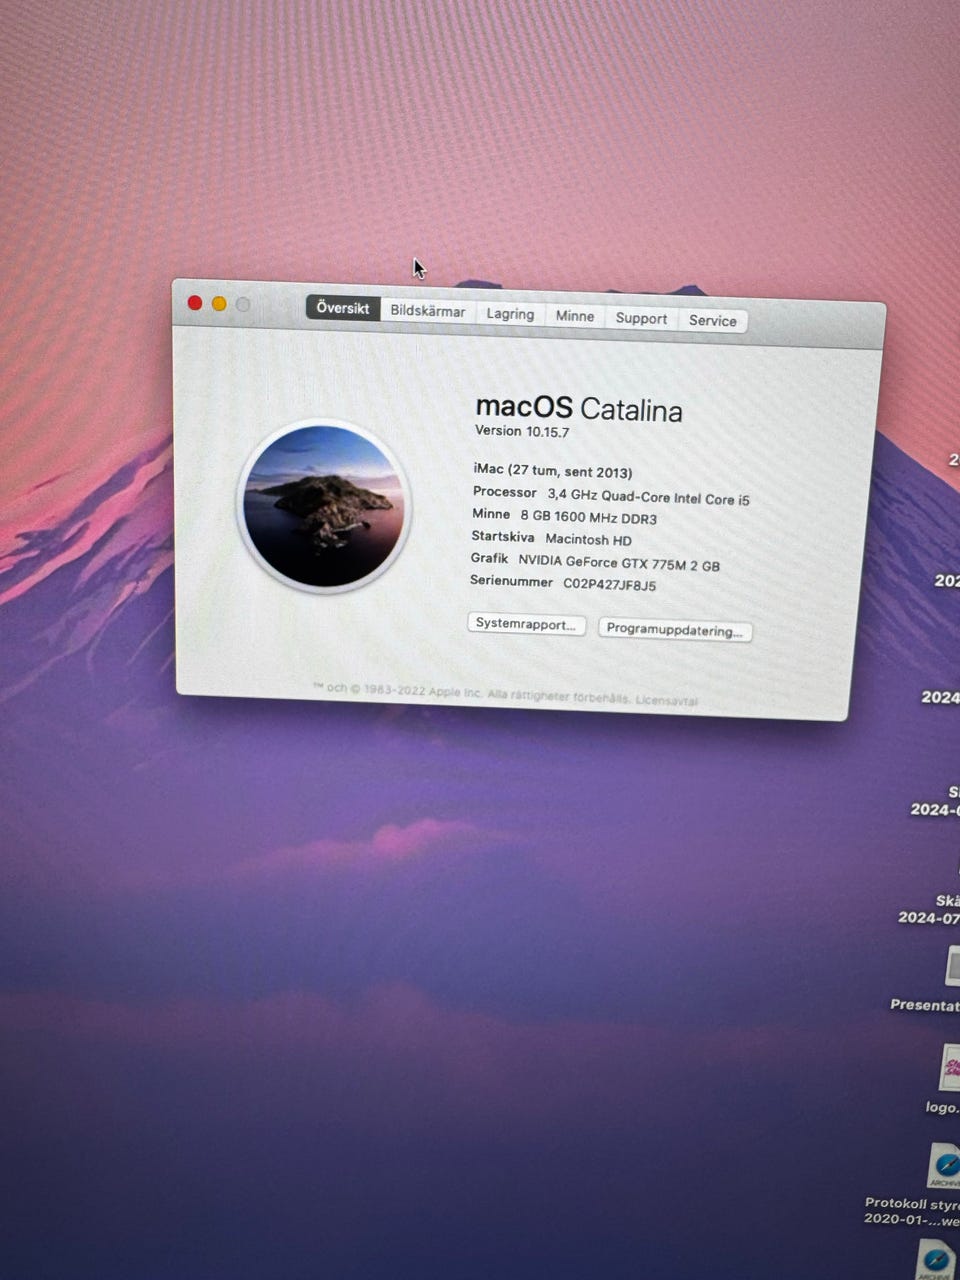Open the Service tab
Viewport: 960px width, 1280px height.
712,321
